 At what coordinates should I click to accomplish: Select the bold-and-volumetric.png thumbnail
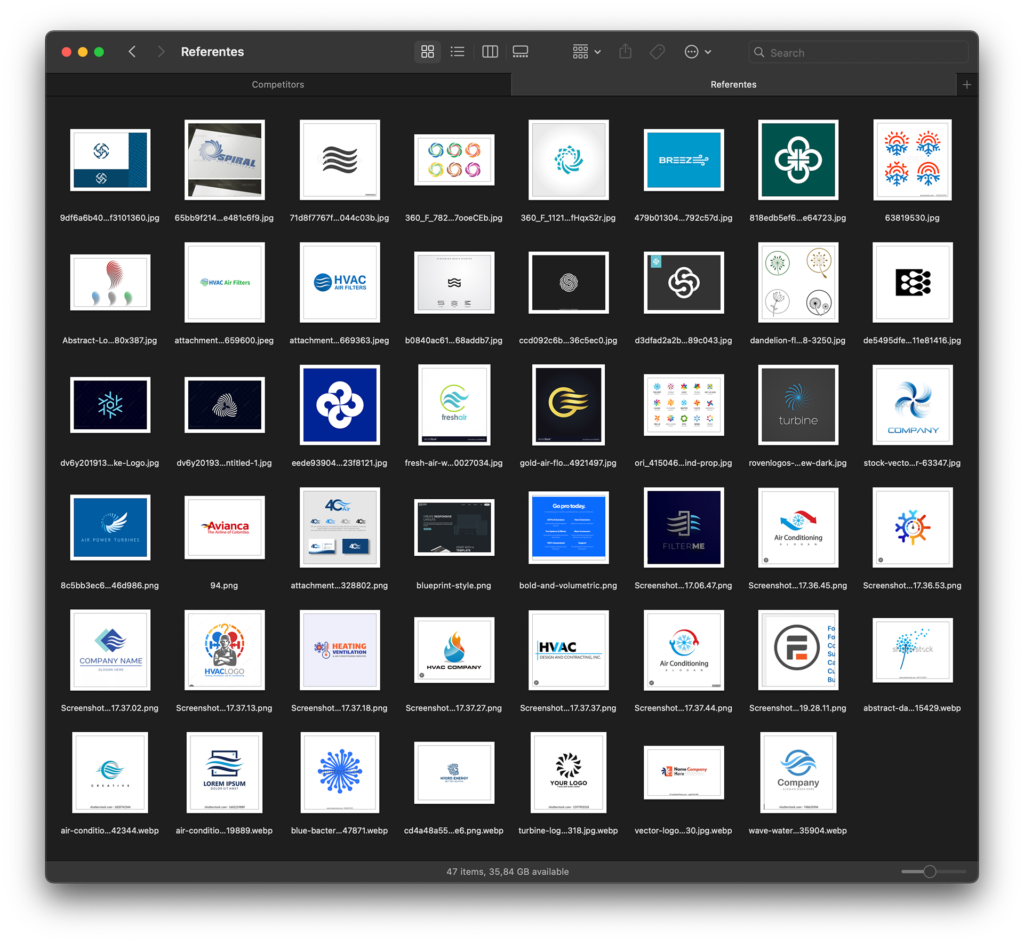568,527
